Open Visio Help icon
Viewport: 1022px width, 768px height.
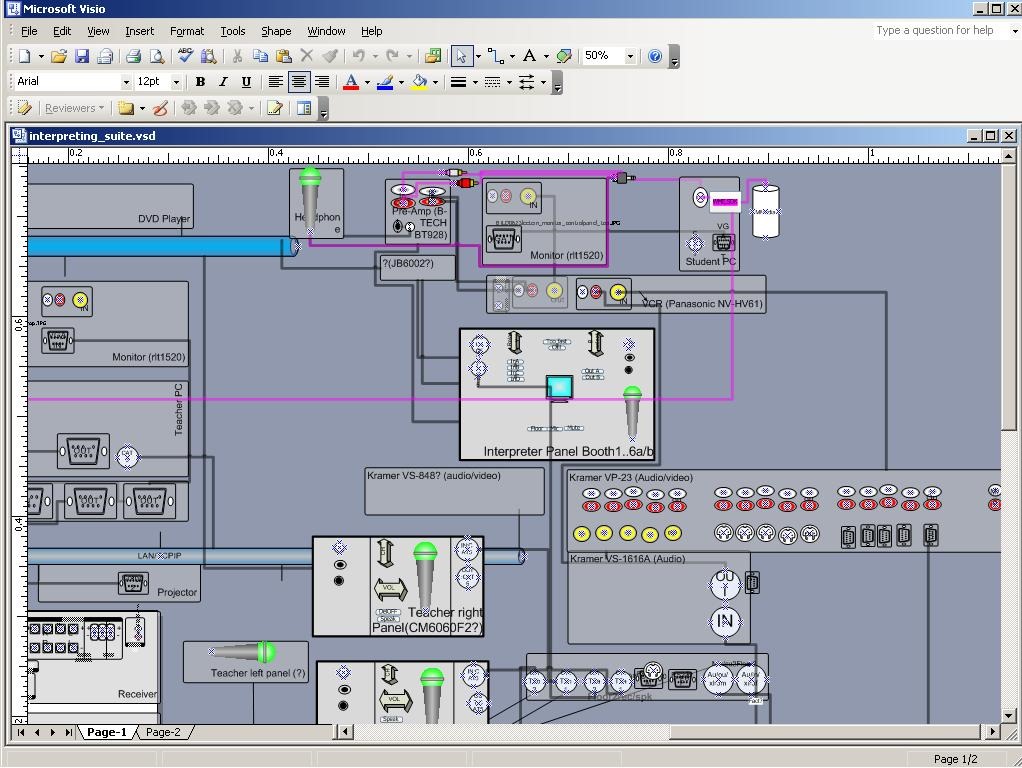[655, 56]
